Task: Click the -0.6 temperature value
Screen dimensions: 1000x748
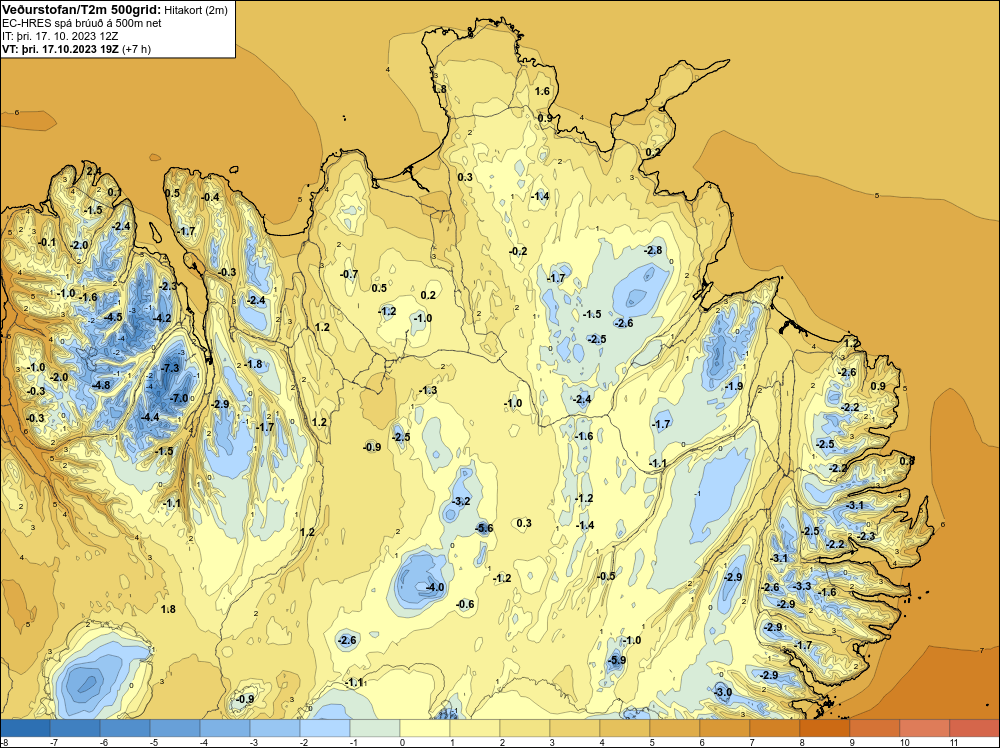Action: pos(465,604)
